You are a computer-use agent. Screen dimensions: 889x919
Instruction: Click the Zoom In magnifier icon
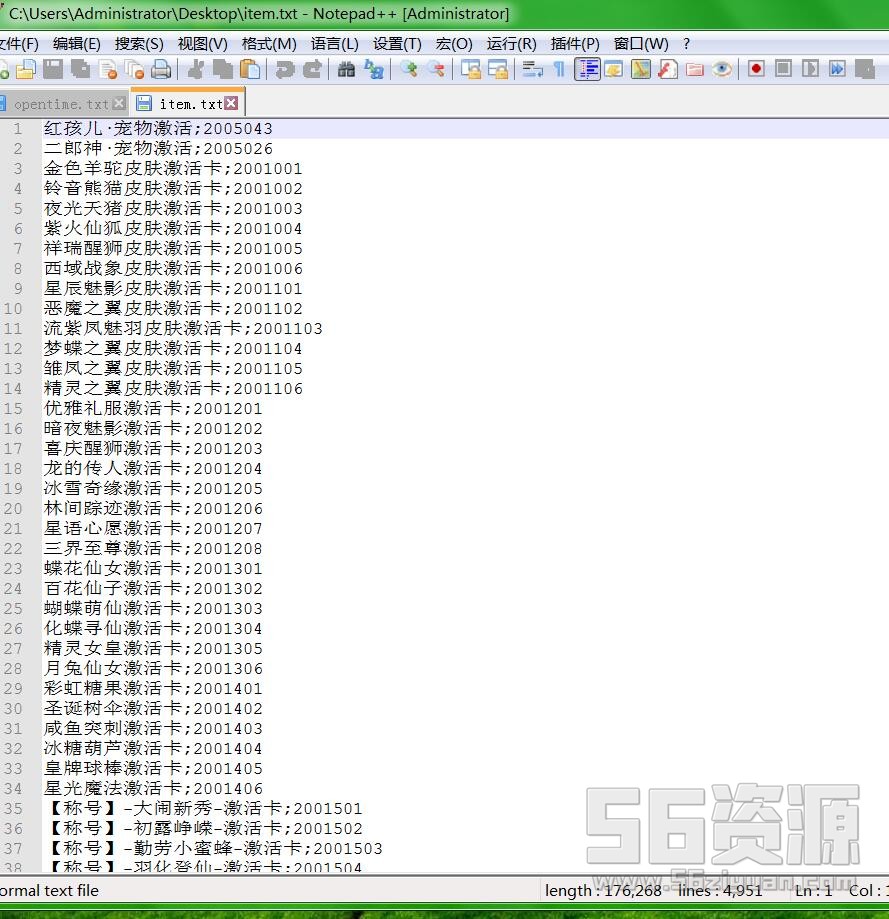(x=409, y=69)
